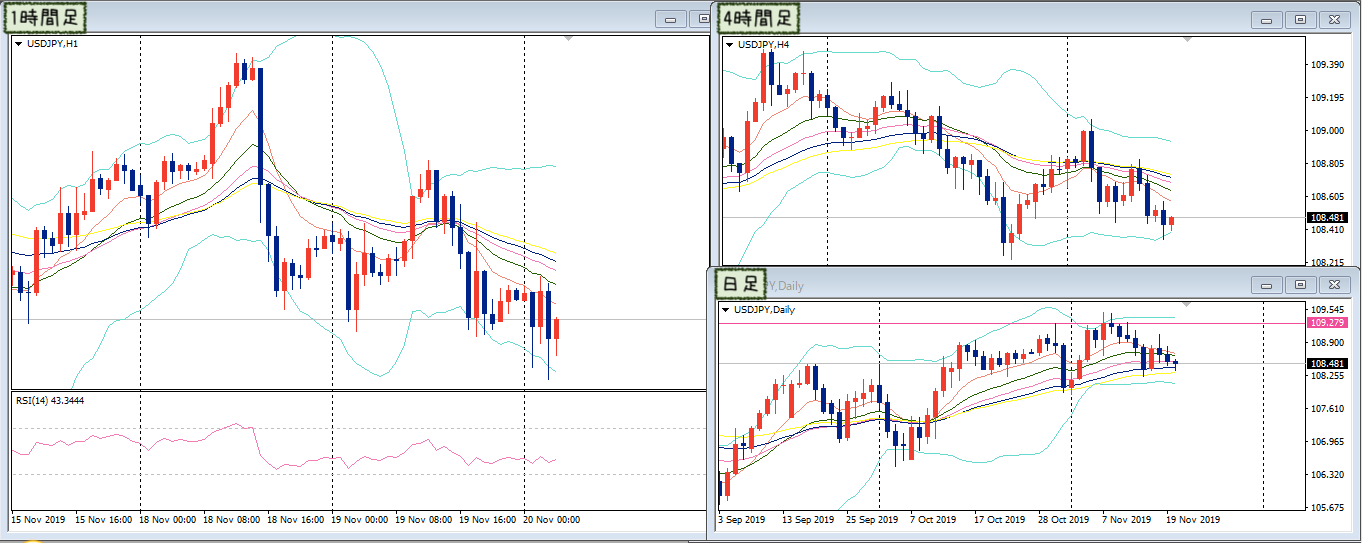The image size is (1362, 543).
Task: Click the chart shift marker in H4 chart
Action: tap(1188, 39)
